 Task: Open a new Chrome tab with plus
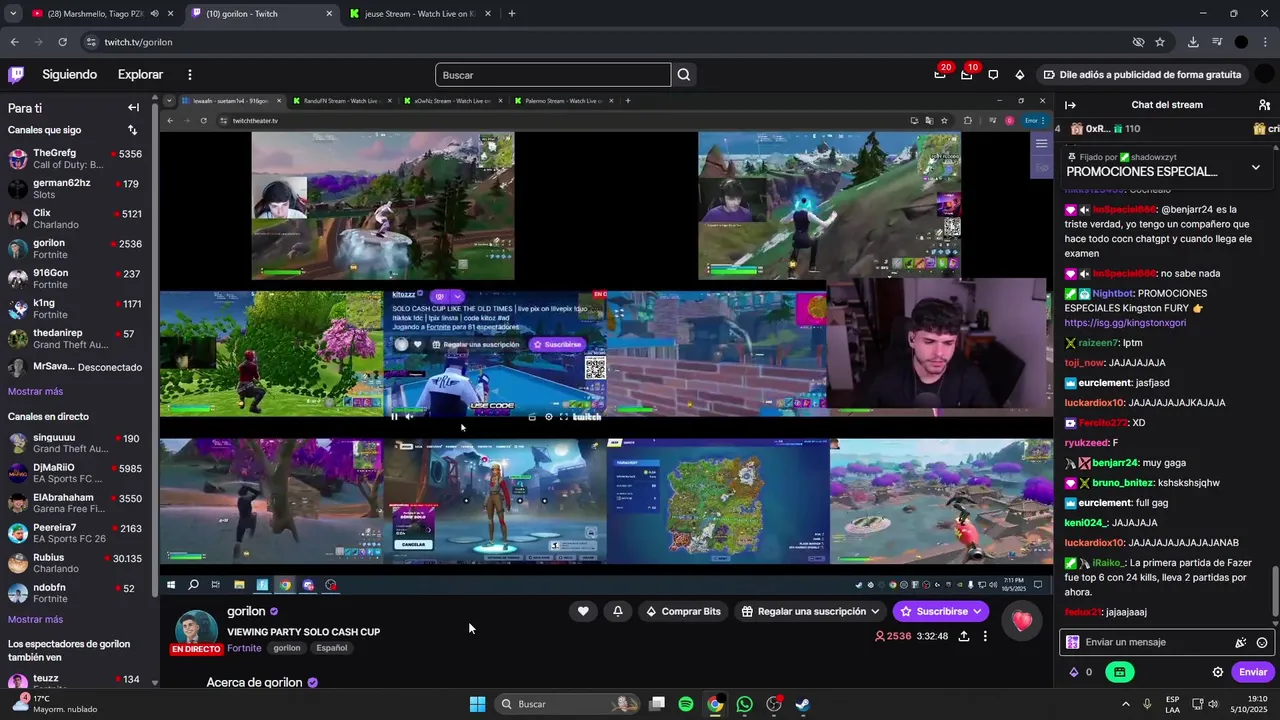512,14
